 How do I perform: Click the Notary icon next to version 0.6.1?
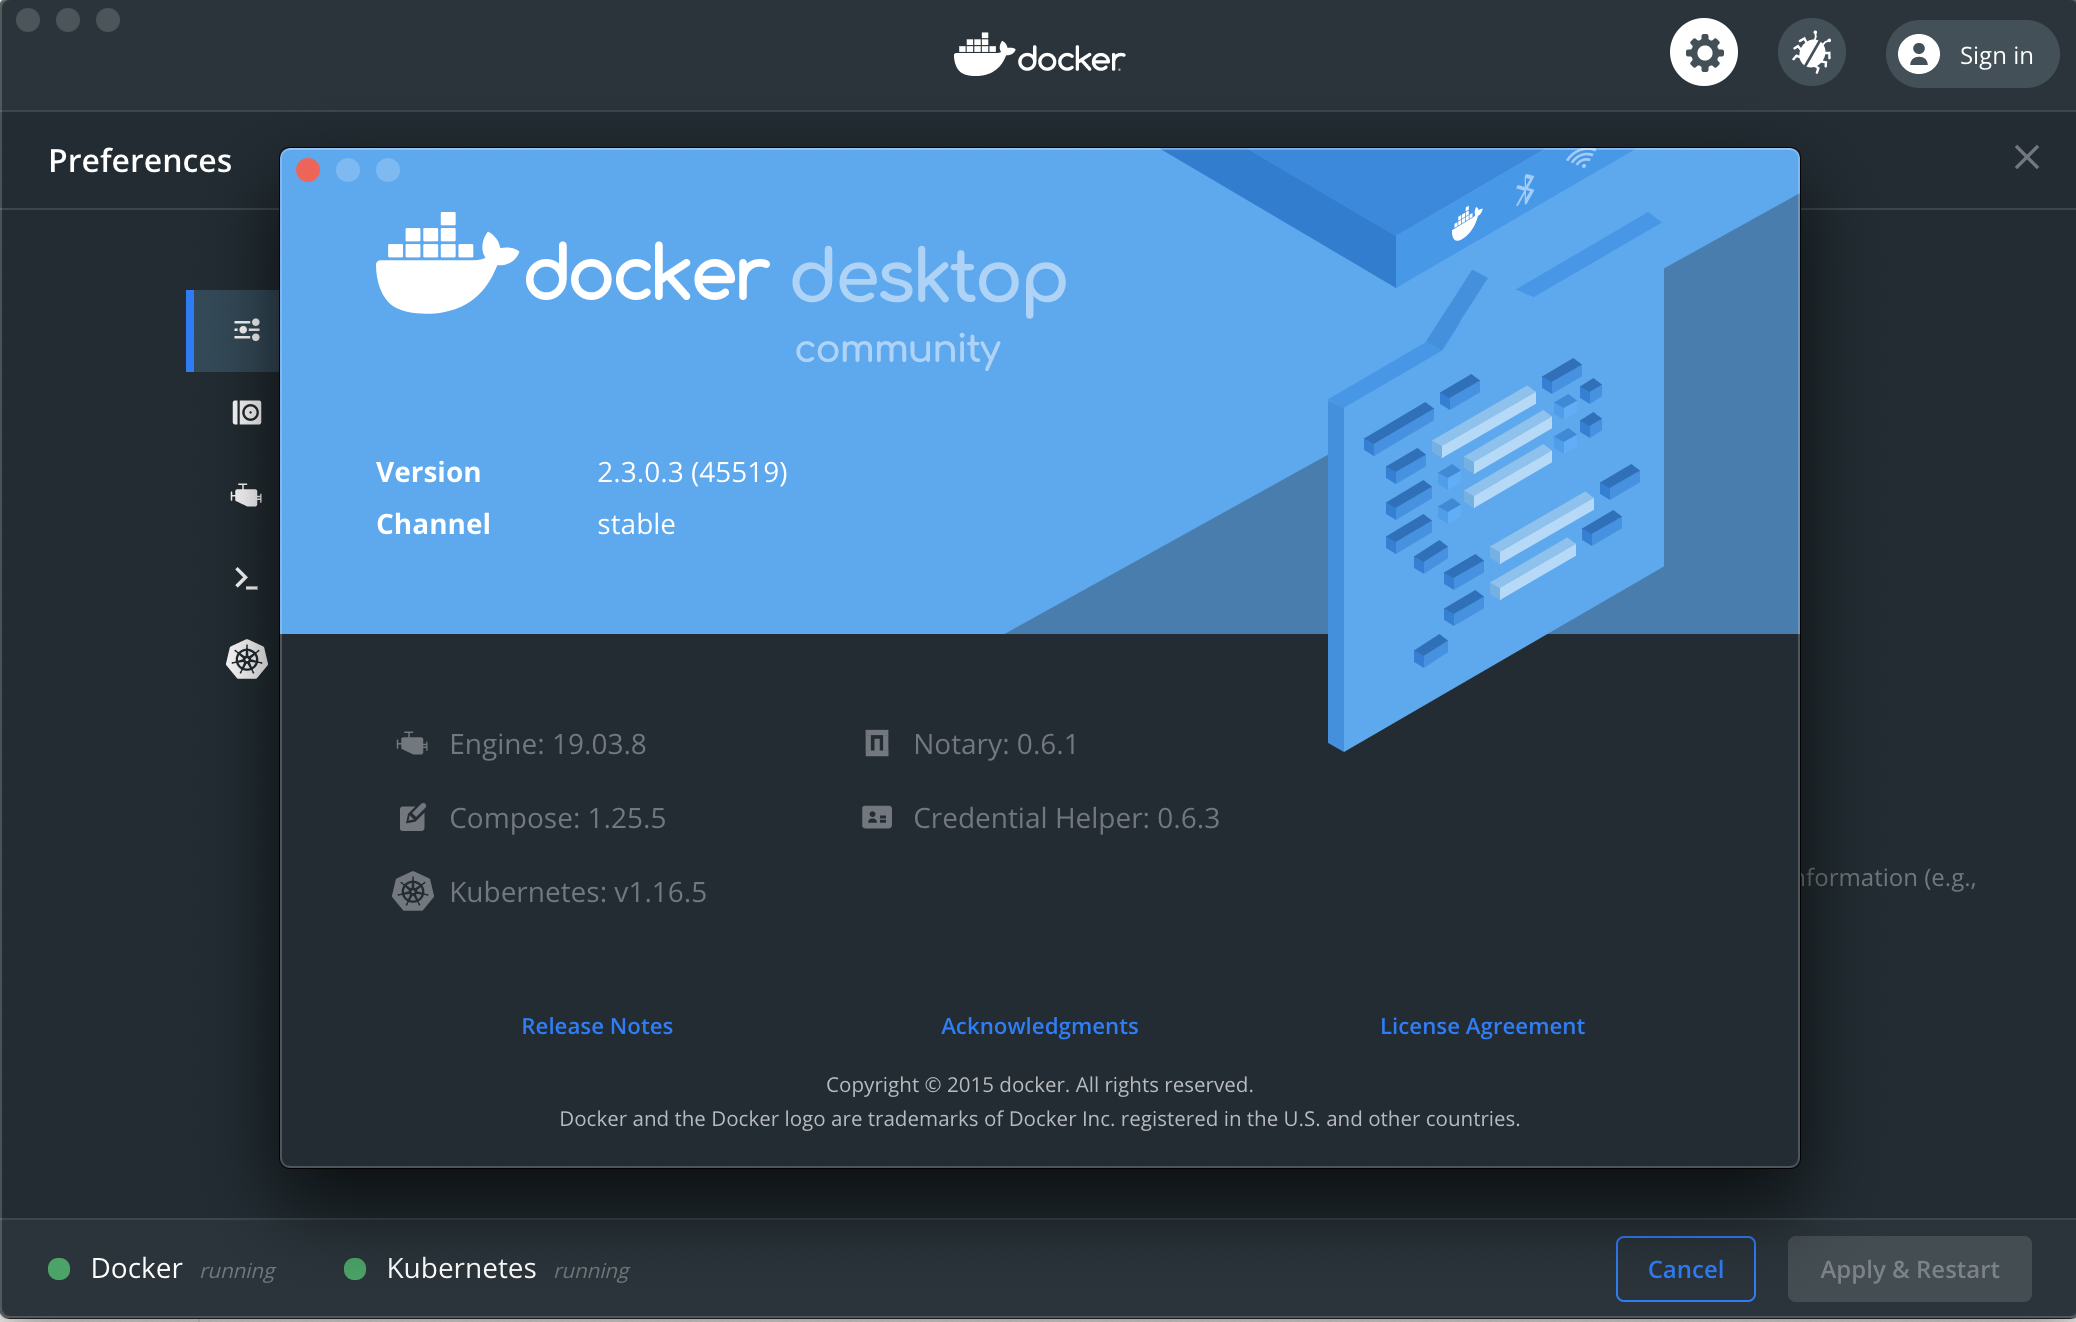(875, 743)
